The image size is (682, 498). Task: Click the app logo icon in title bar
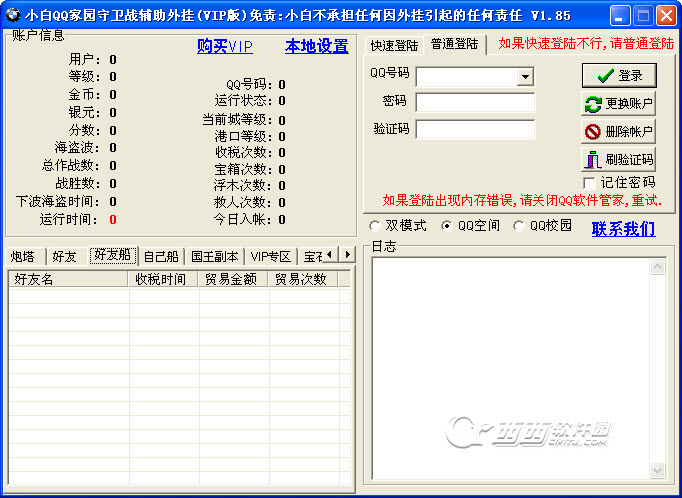pos(13,15)
